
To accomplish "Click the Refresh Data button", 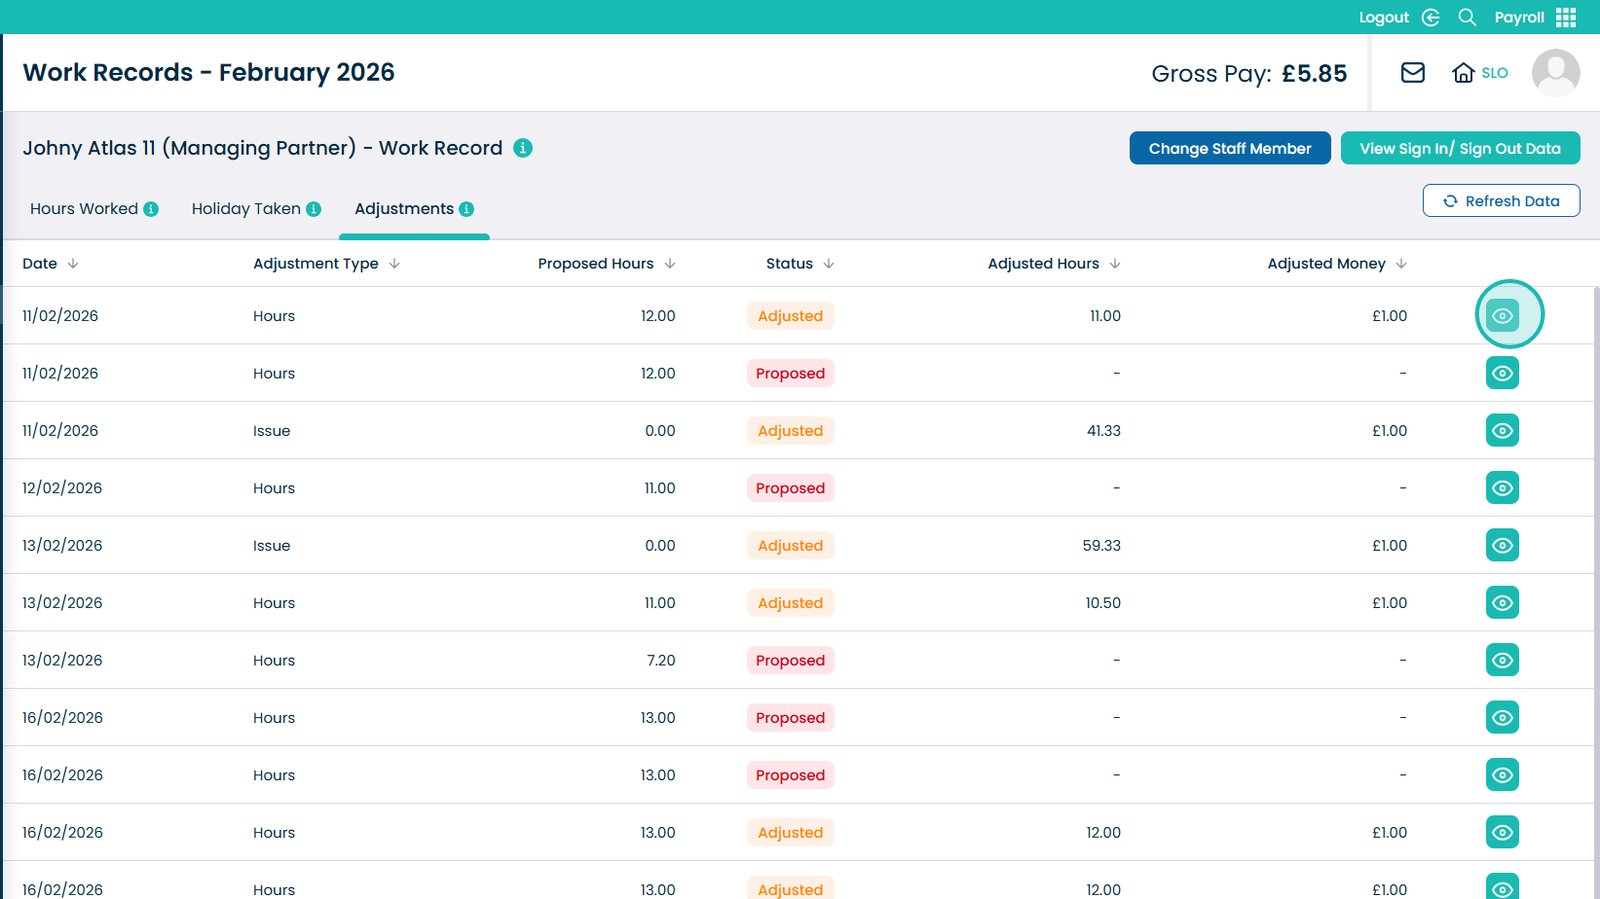I will (1501, 201).
